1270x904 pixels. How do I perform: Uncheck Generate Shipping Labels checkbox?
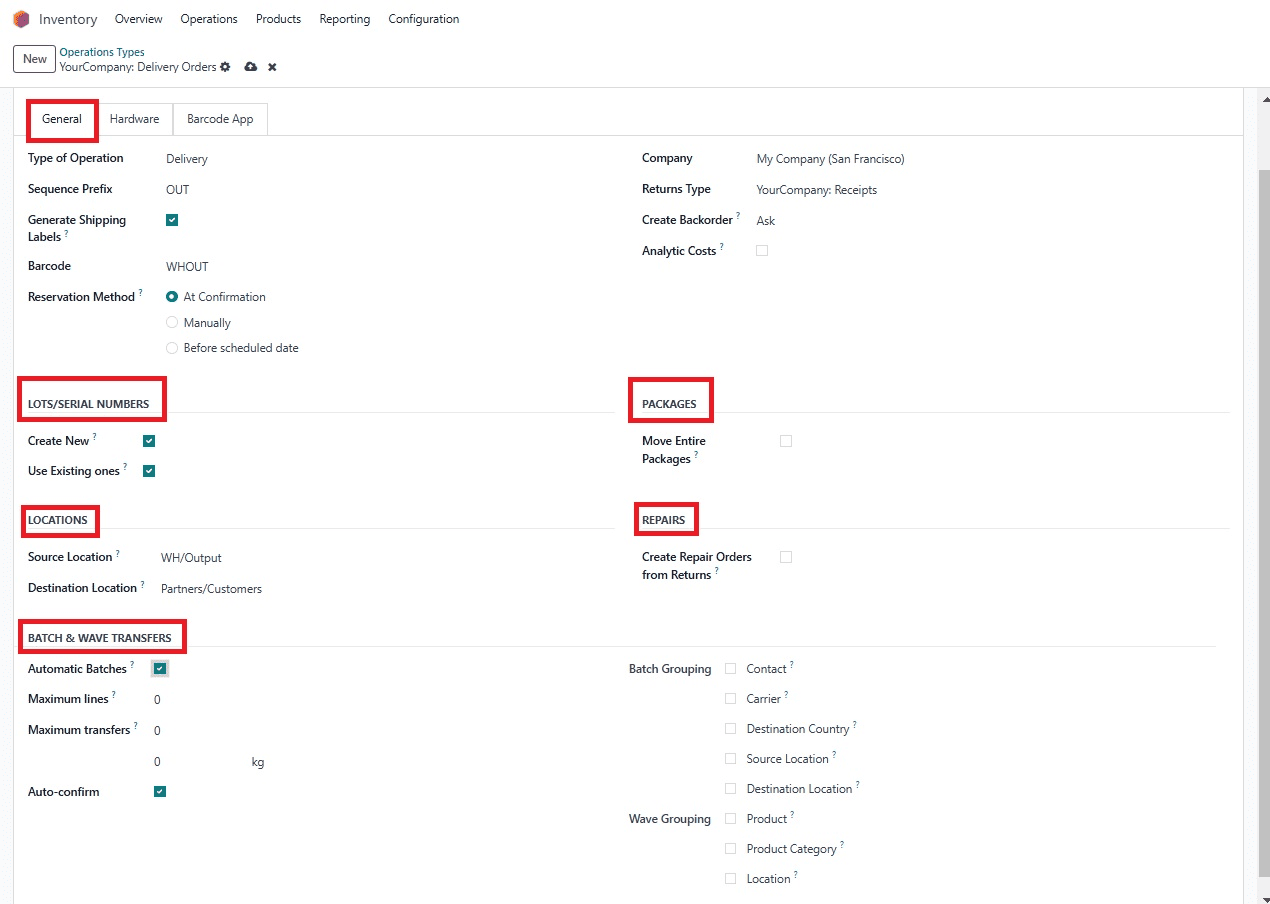[172, 220]
